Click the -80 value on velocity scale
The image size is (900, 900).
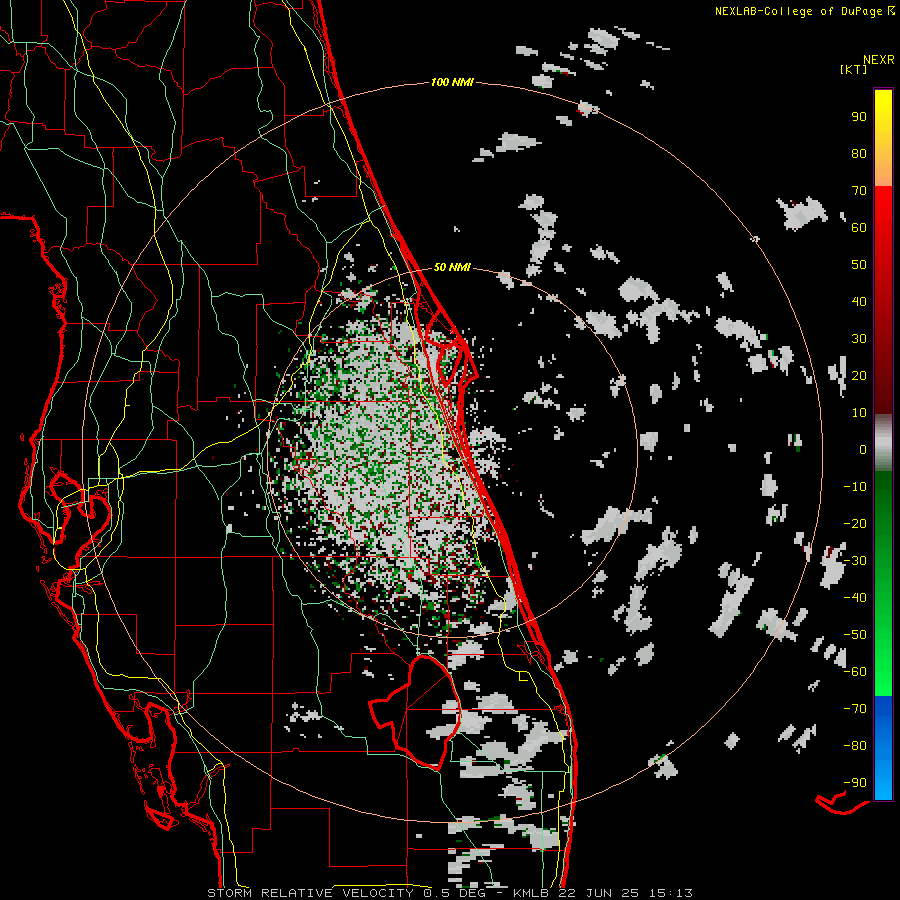855,746
